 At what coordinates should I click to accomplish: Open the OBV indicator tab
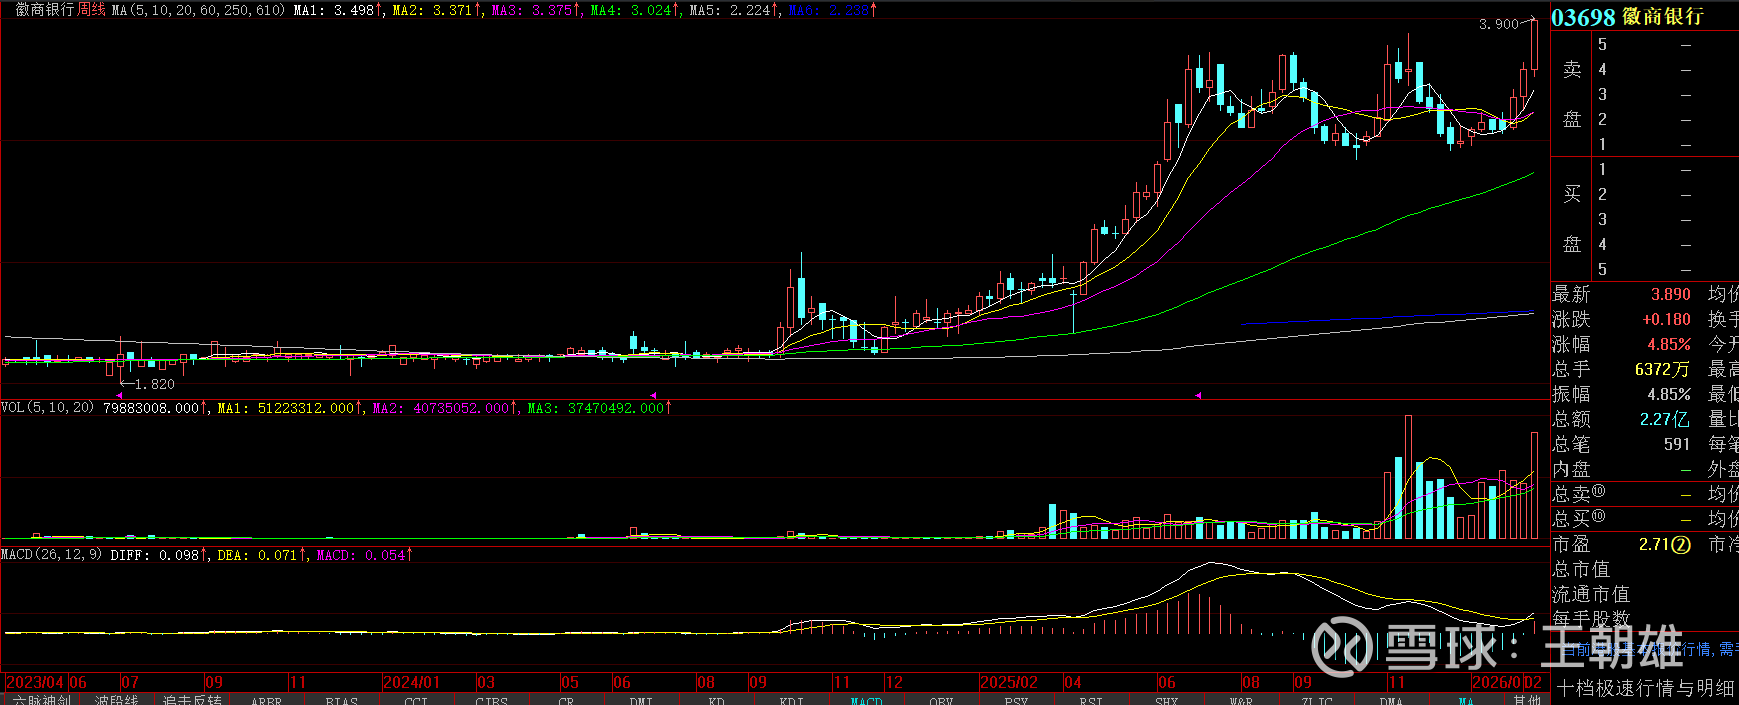tap(941, 700)
